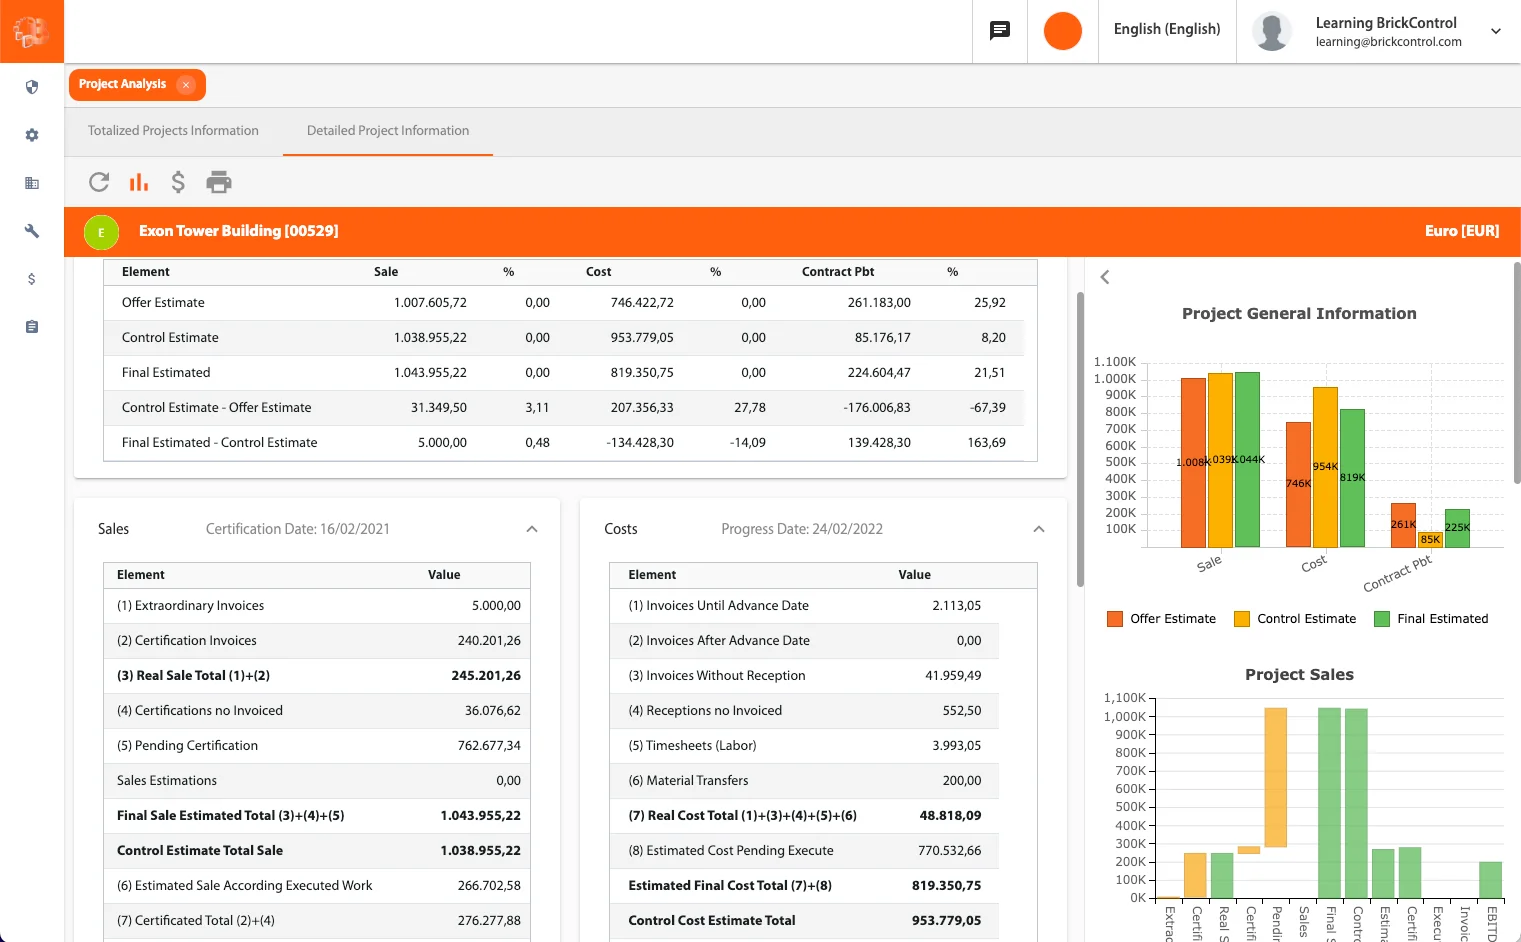Open the clipboard icon in the sidebar
Image resolution: width=1521 pixels, height=942 pixels.
[31, 326]
